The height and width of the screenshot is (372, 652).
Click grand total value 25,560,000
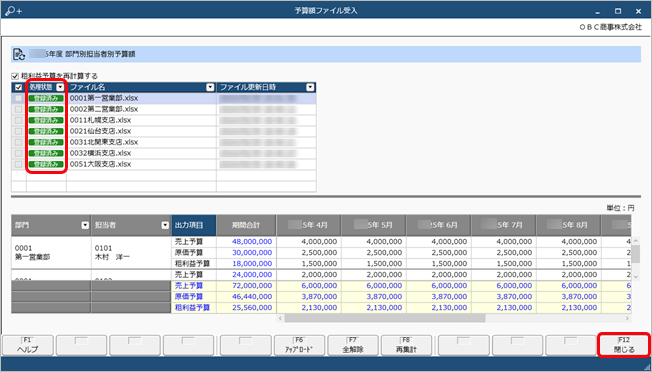(x=252, y=308)
